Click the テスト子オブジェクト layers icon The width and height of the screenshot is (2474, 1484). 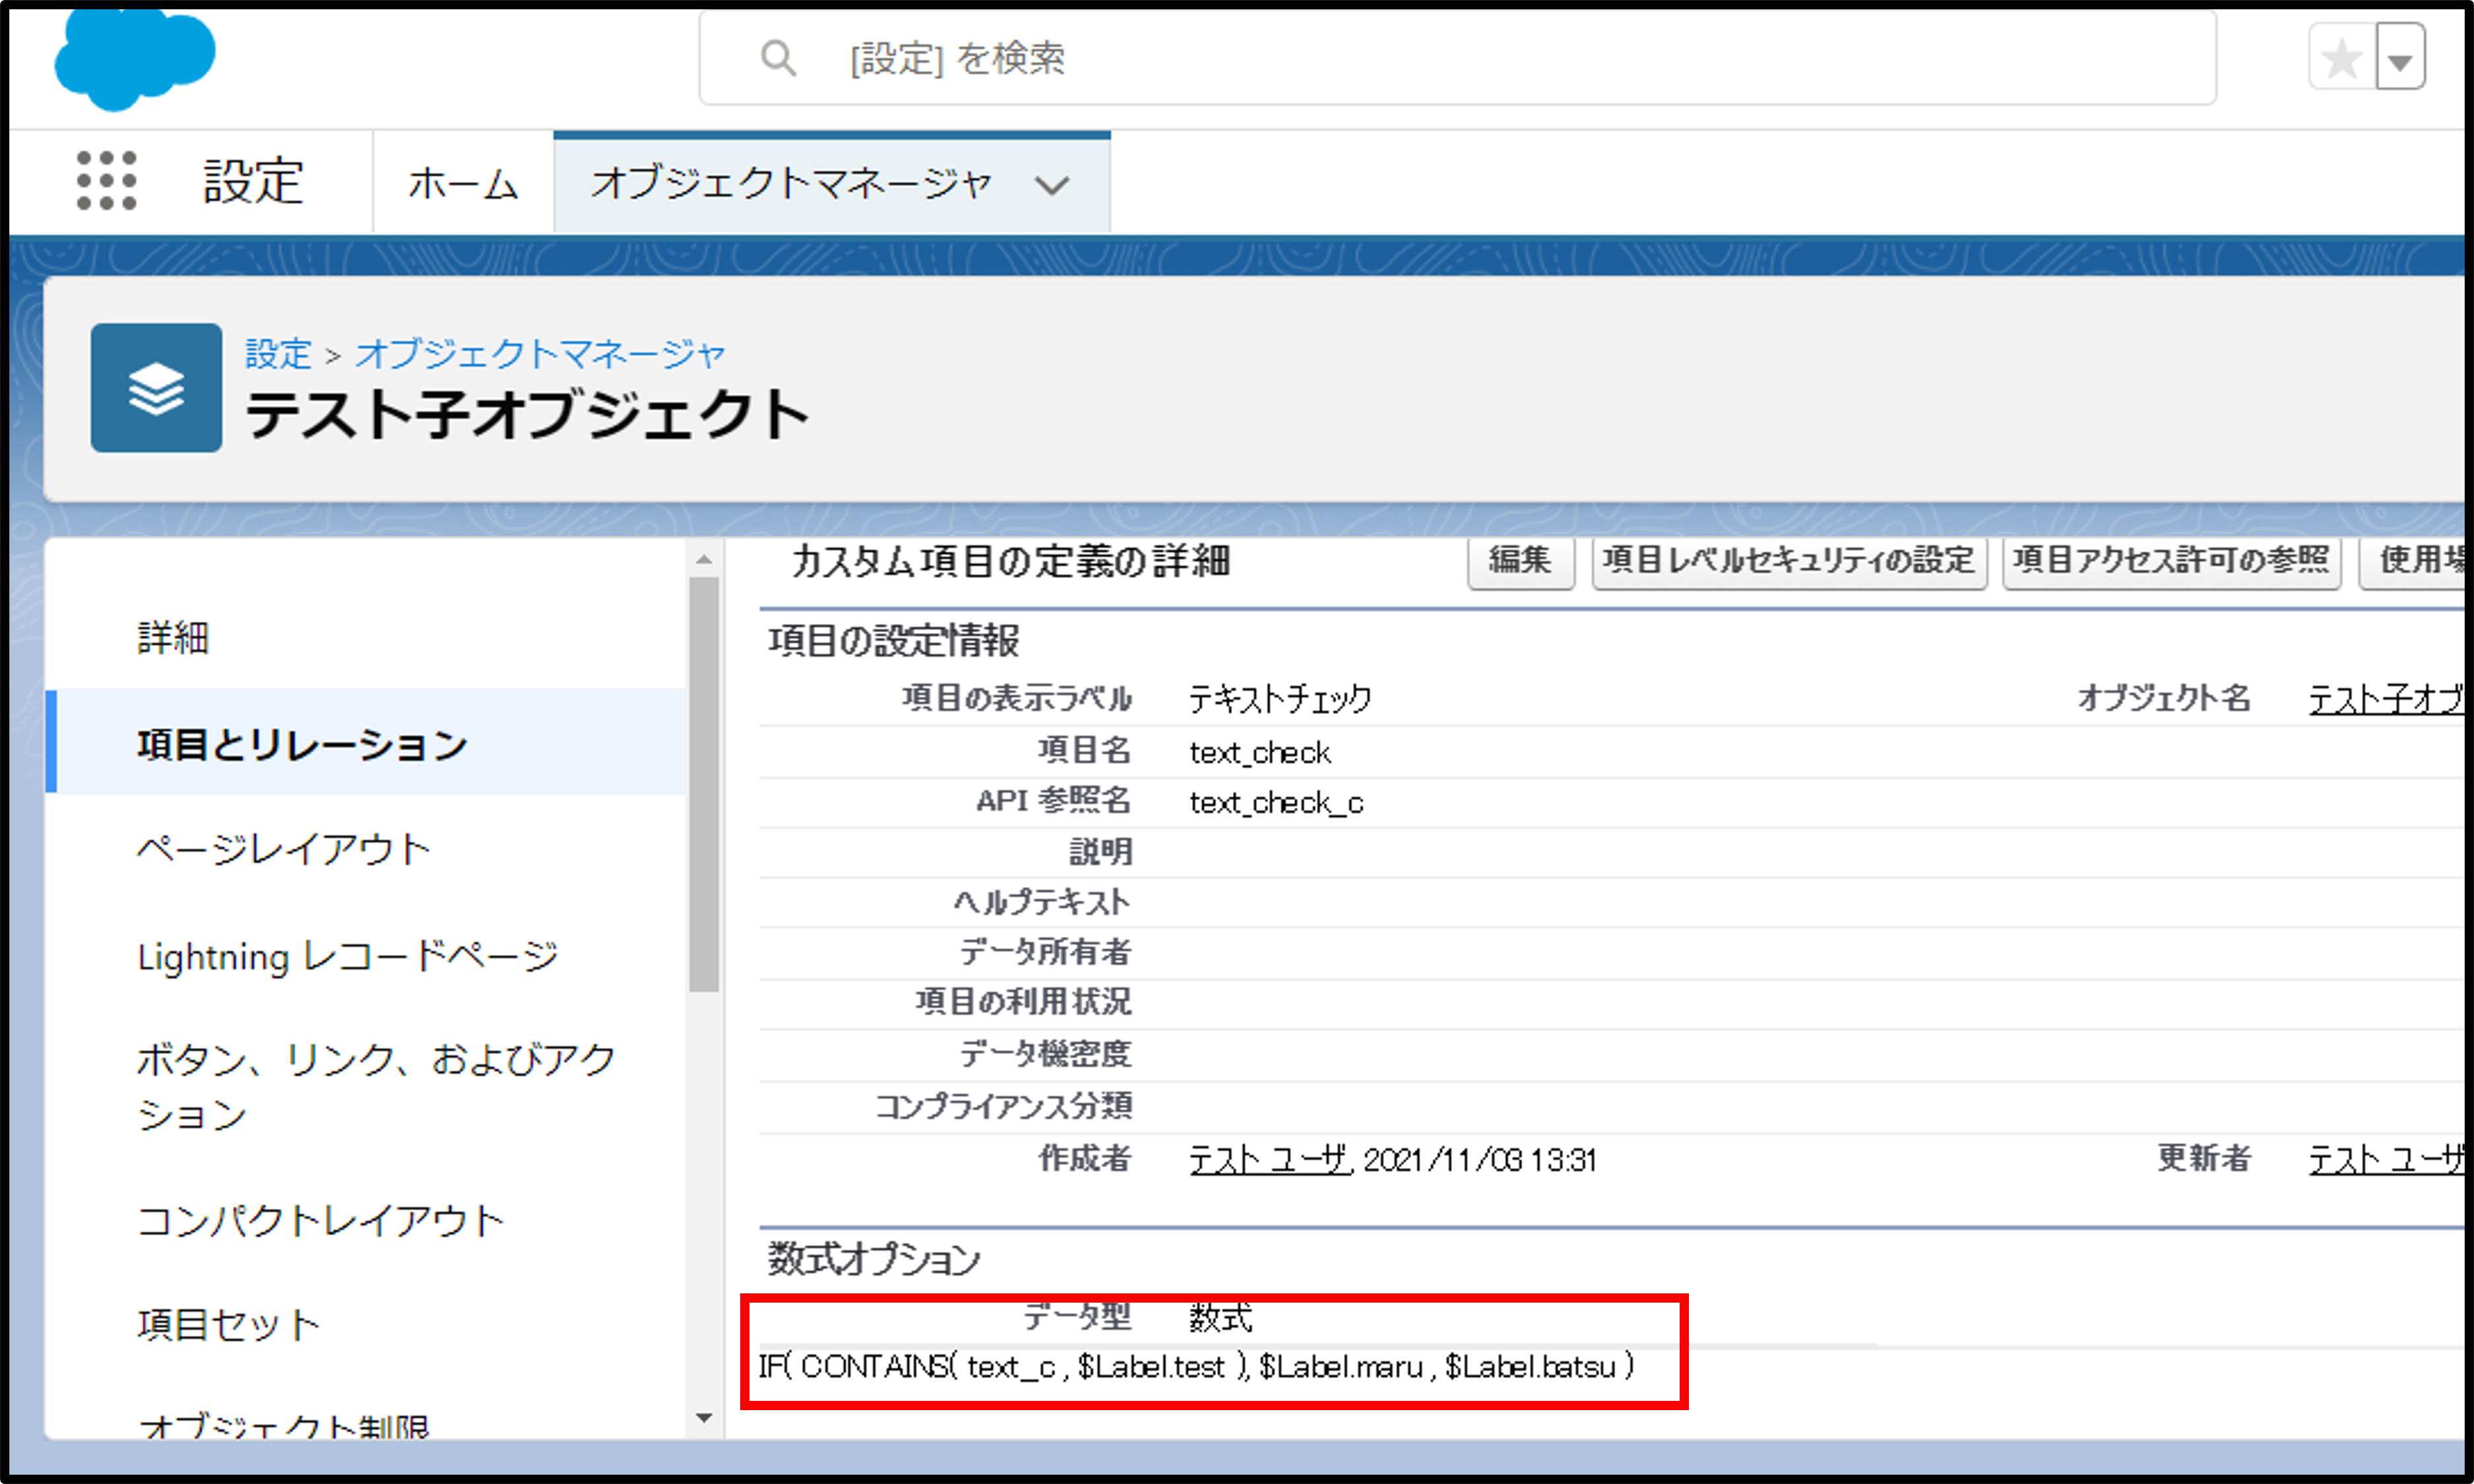pos(156,388)
